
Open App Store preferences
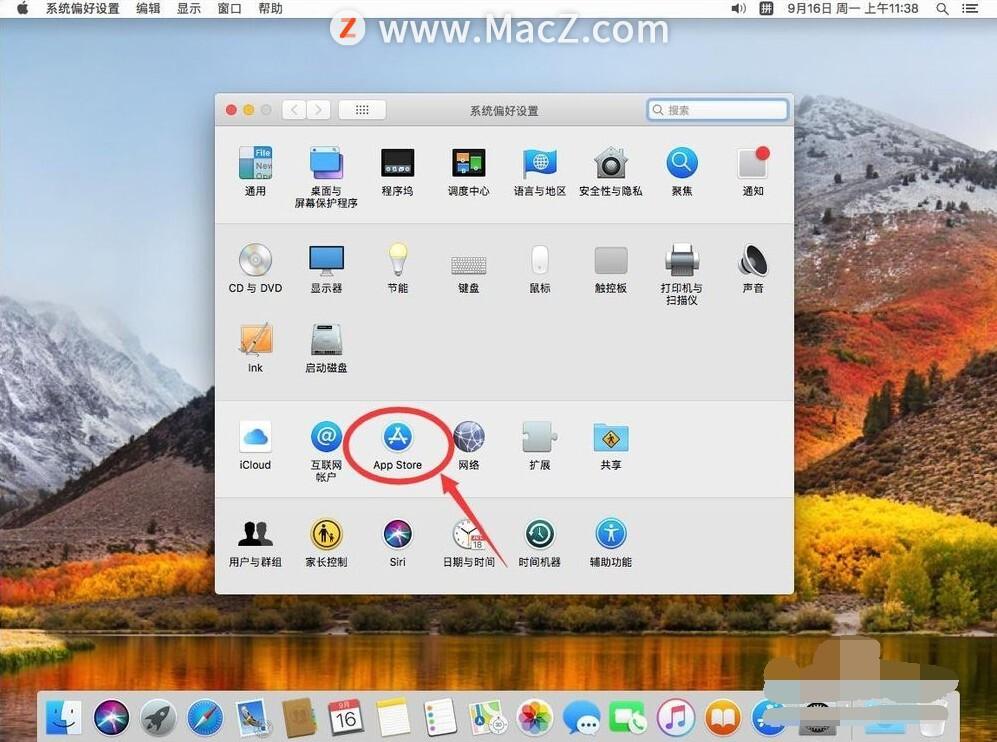click(x=397, y=438)
